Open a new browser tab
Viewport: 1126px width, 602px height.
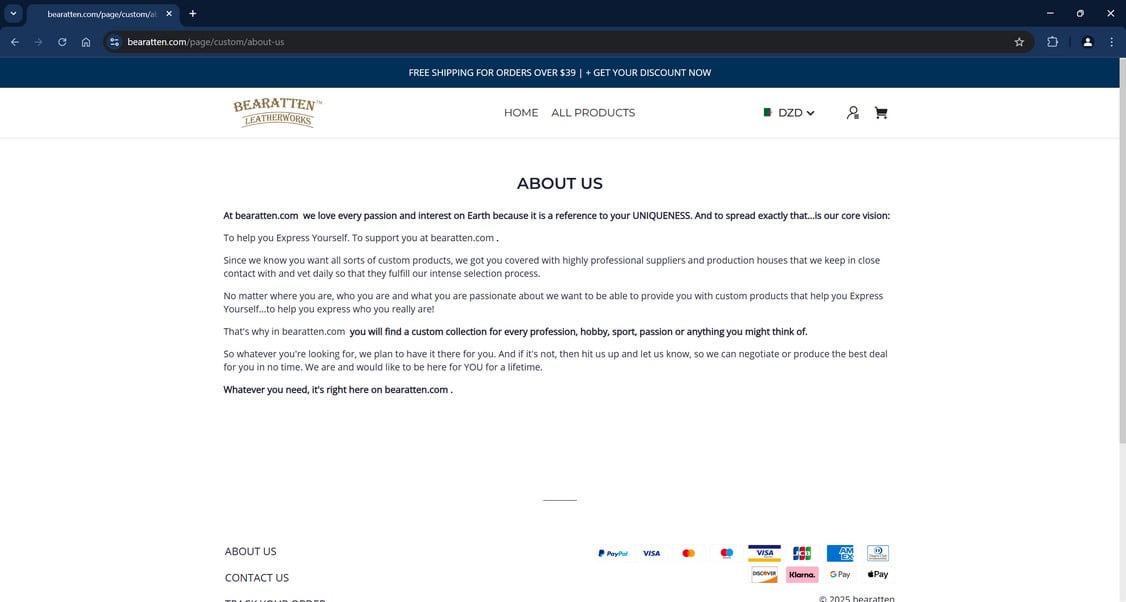(x=192, y=14)
